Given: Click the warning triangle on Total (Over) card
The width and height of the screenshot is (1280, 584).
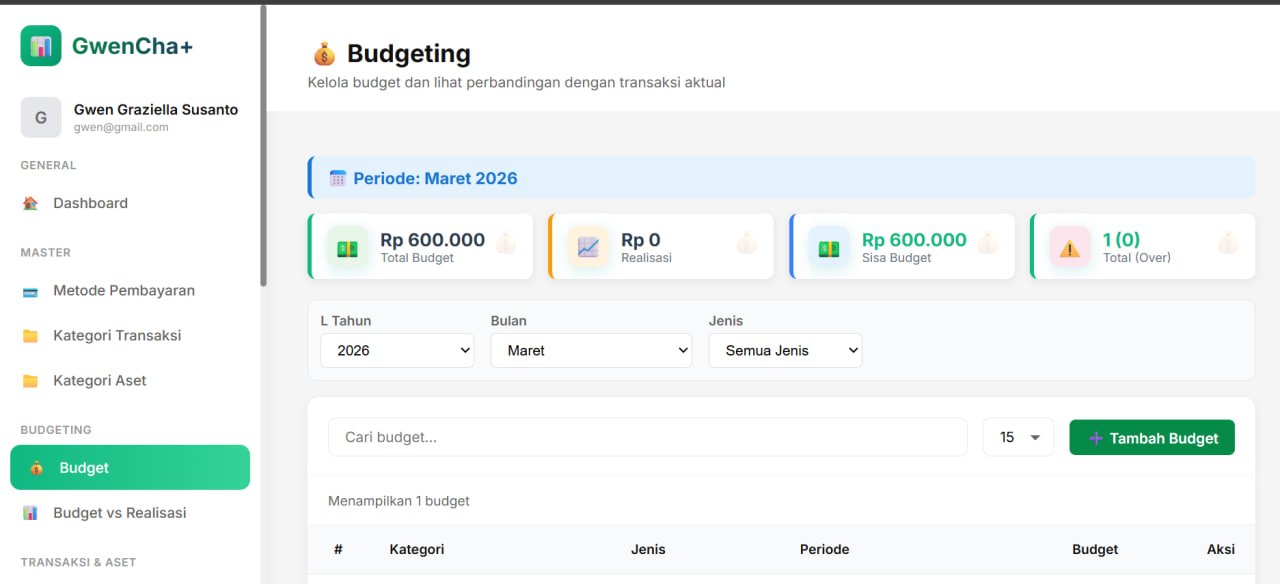Looking at the screenshot, I should (x=1069, y=245).
